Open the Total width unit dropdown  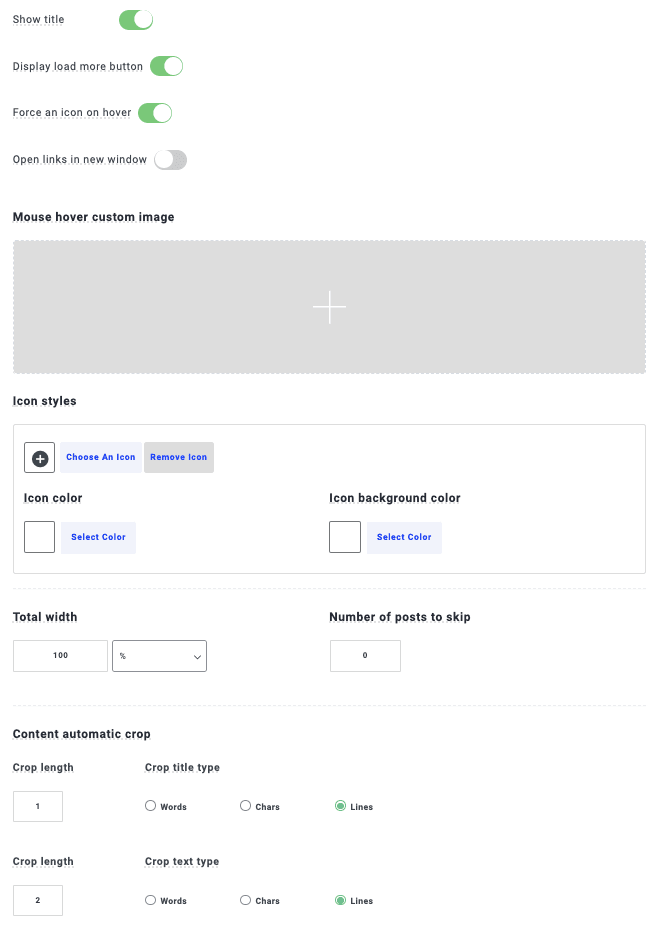(x=160, y=656)
